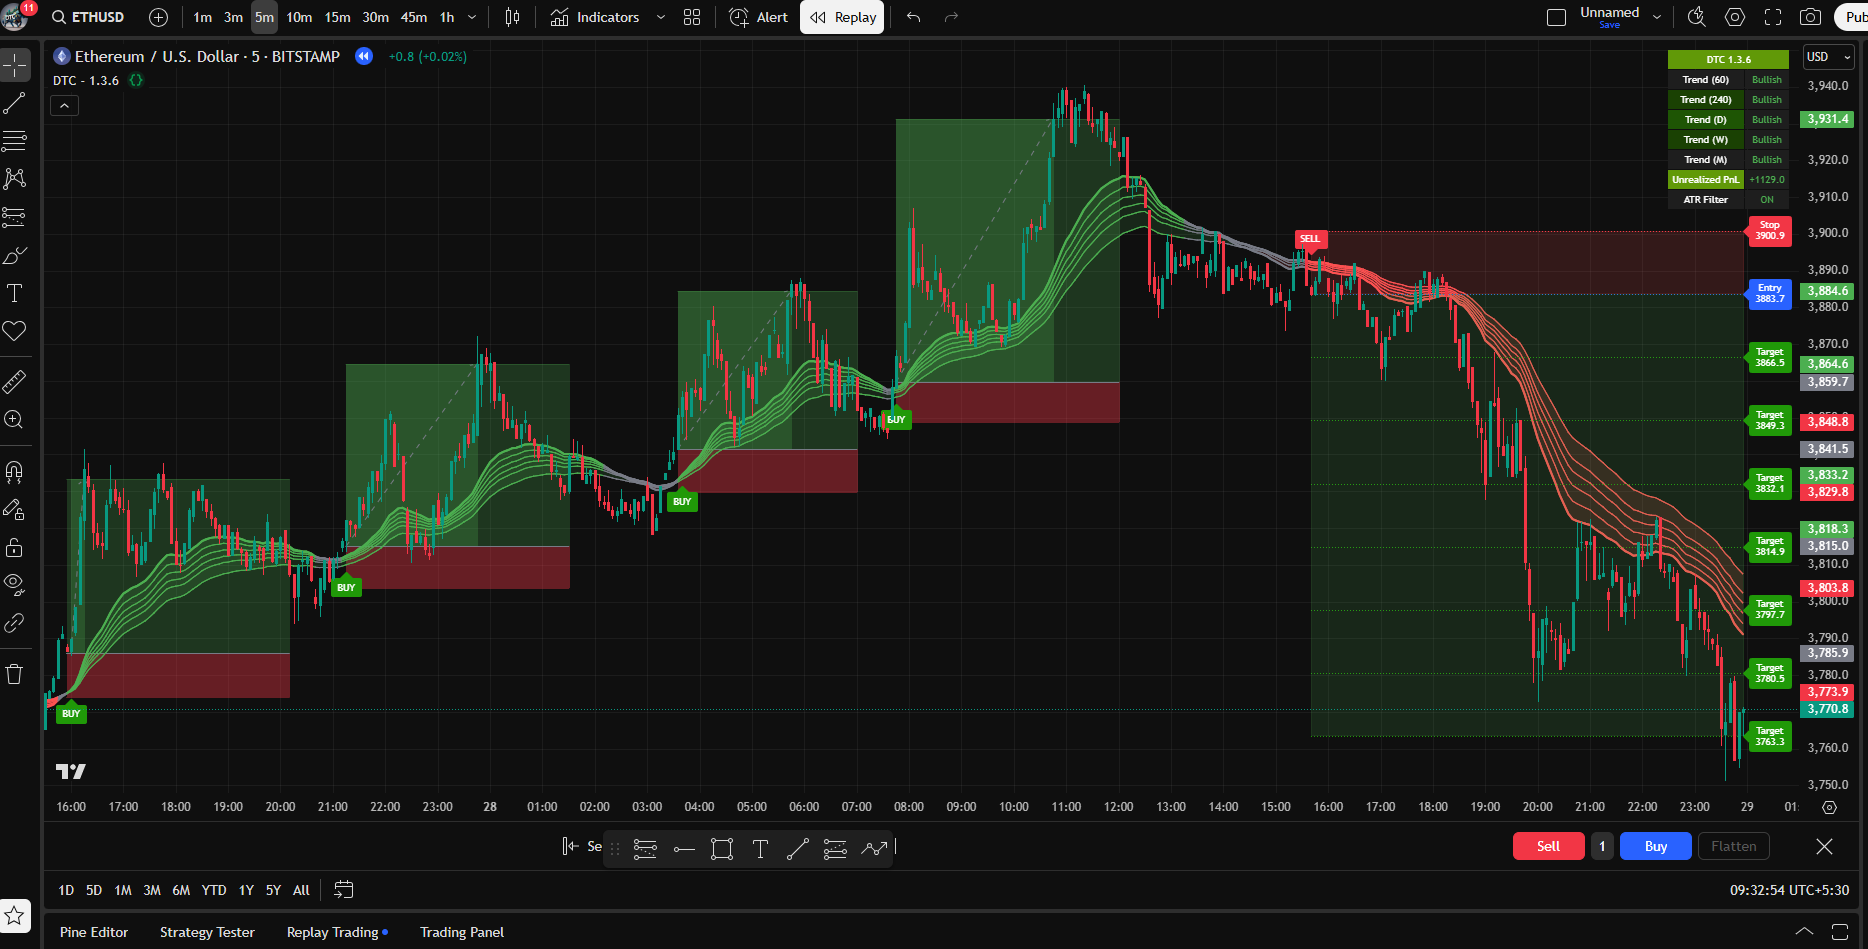Screen dimensions: 1868x949
Task: Toggle magnet mode in left toolbar
Action: coord(15,471)
